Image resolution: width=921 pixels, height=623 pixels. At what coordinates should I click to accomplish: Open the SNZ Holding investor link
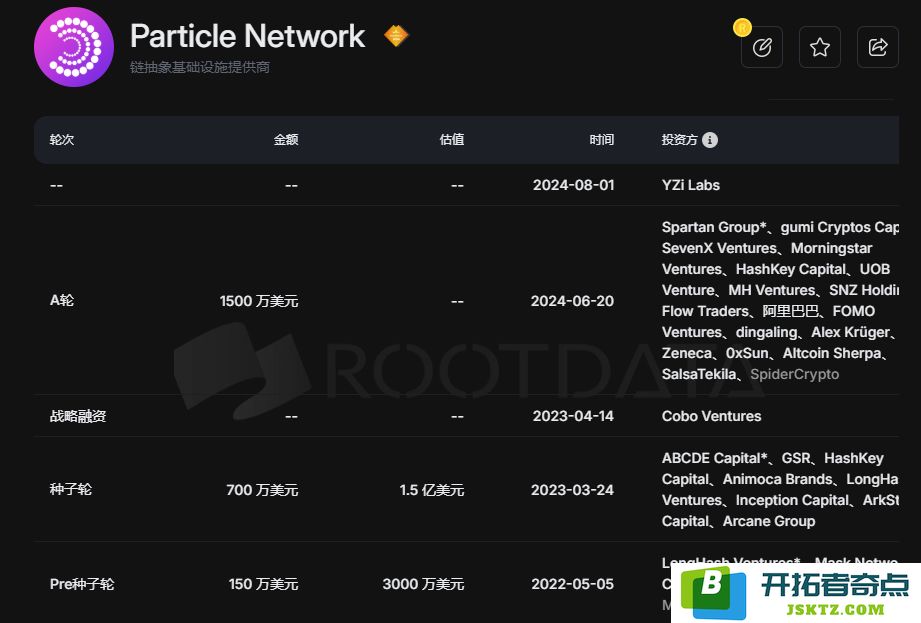(864, 290)
